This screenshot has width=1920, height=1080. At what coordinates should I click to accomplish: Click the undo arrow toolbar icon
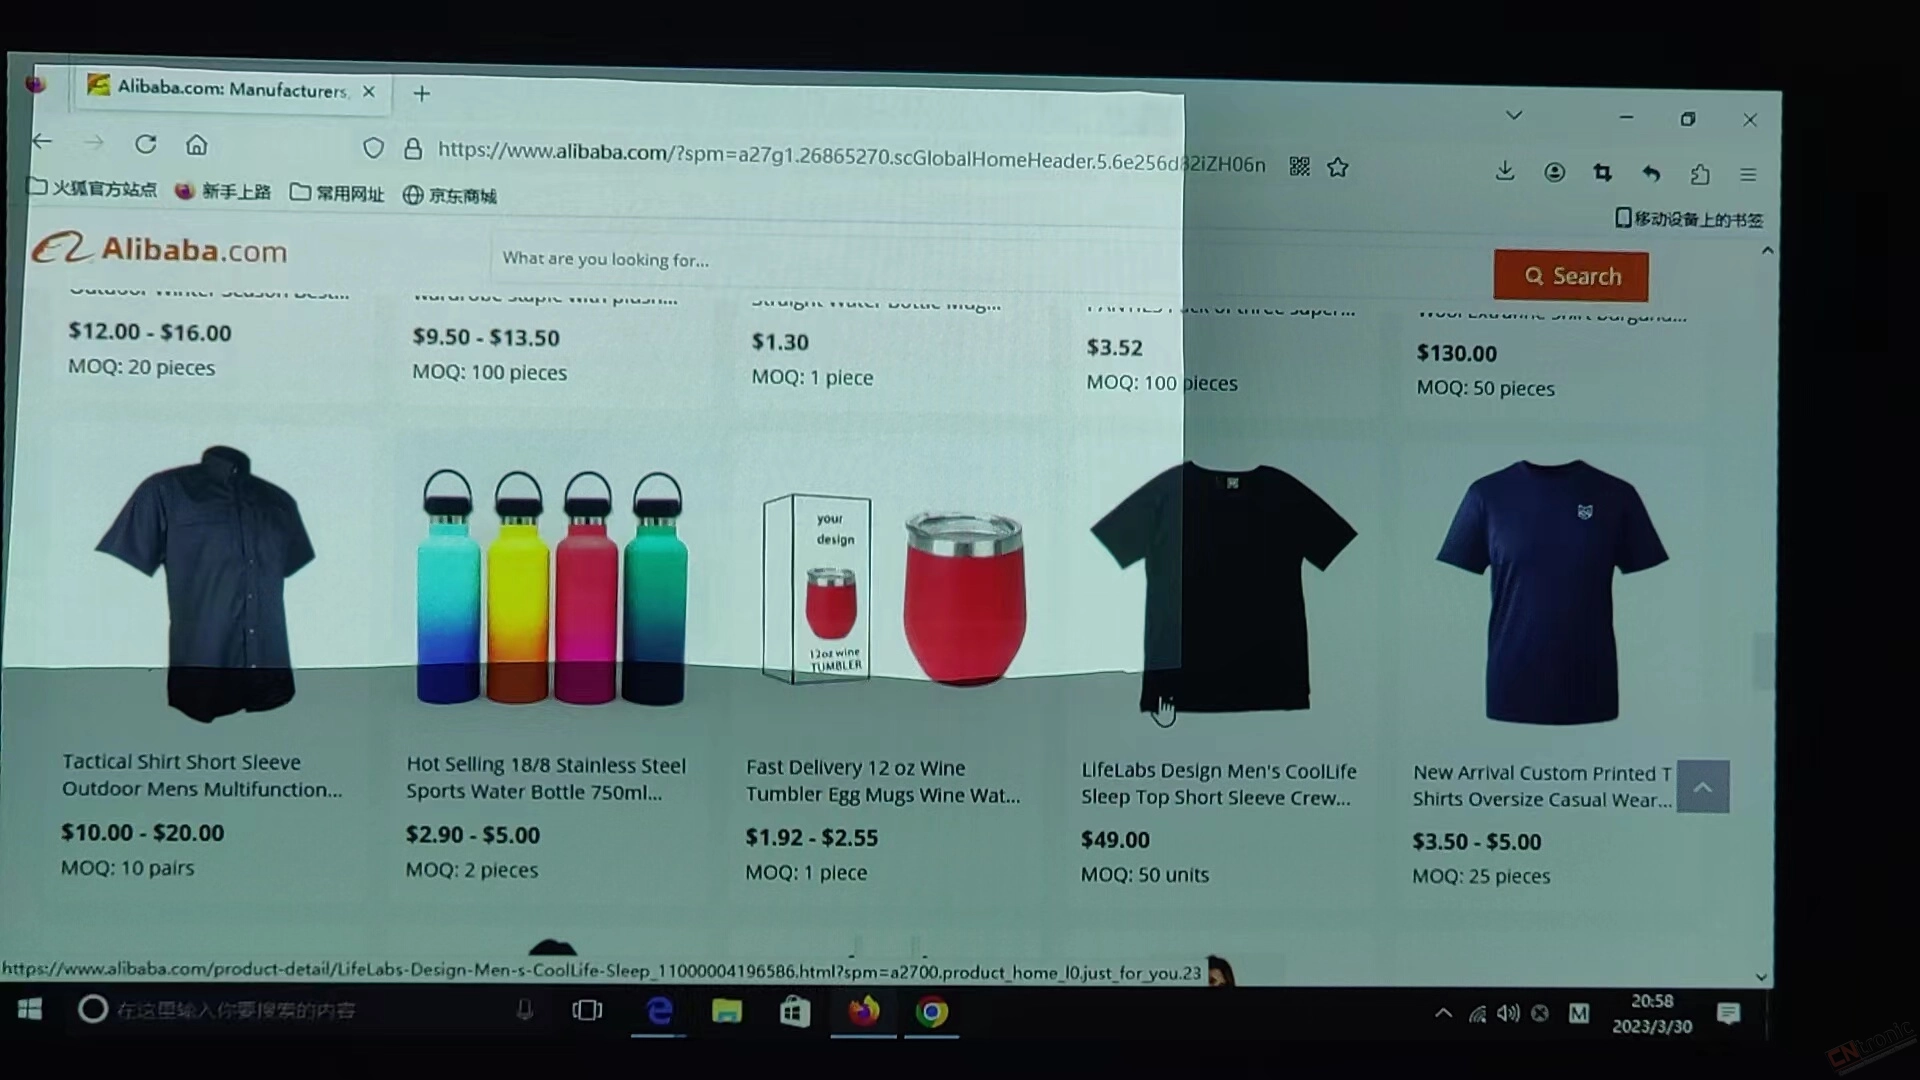point(1651,174)
